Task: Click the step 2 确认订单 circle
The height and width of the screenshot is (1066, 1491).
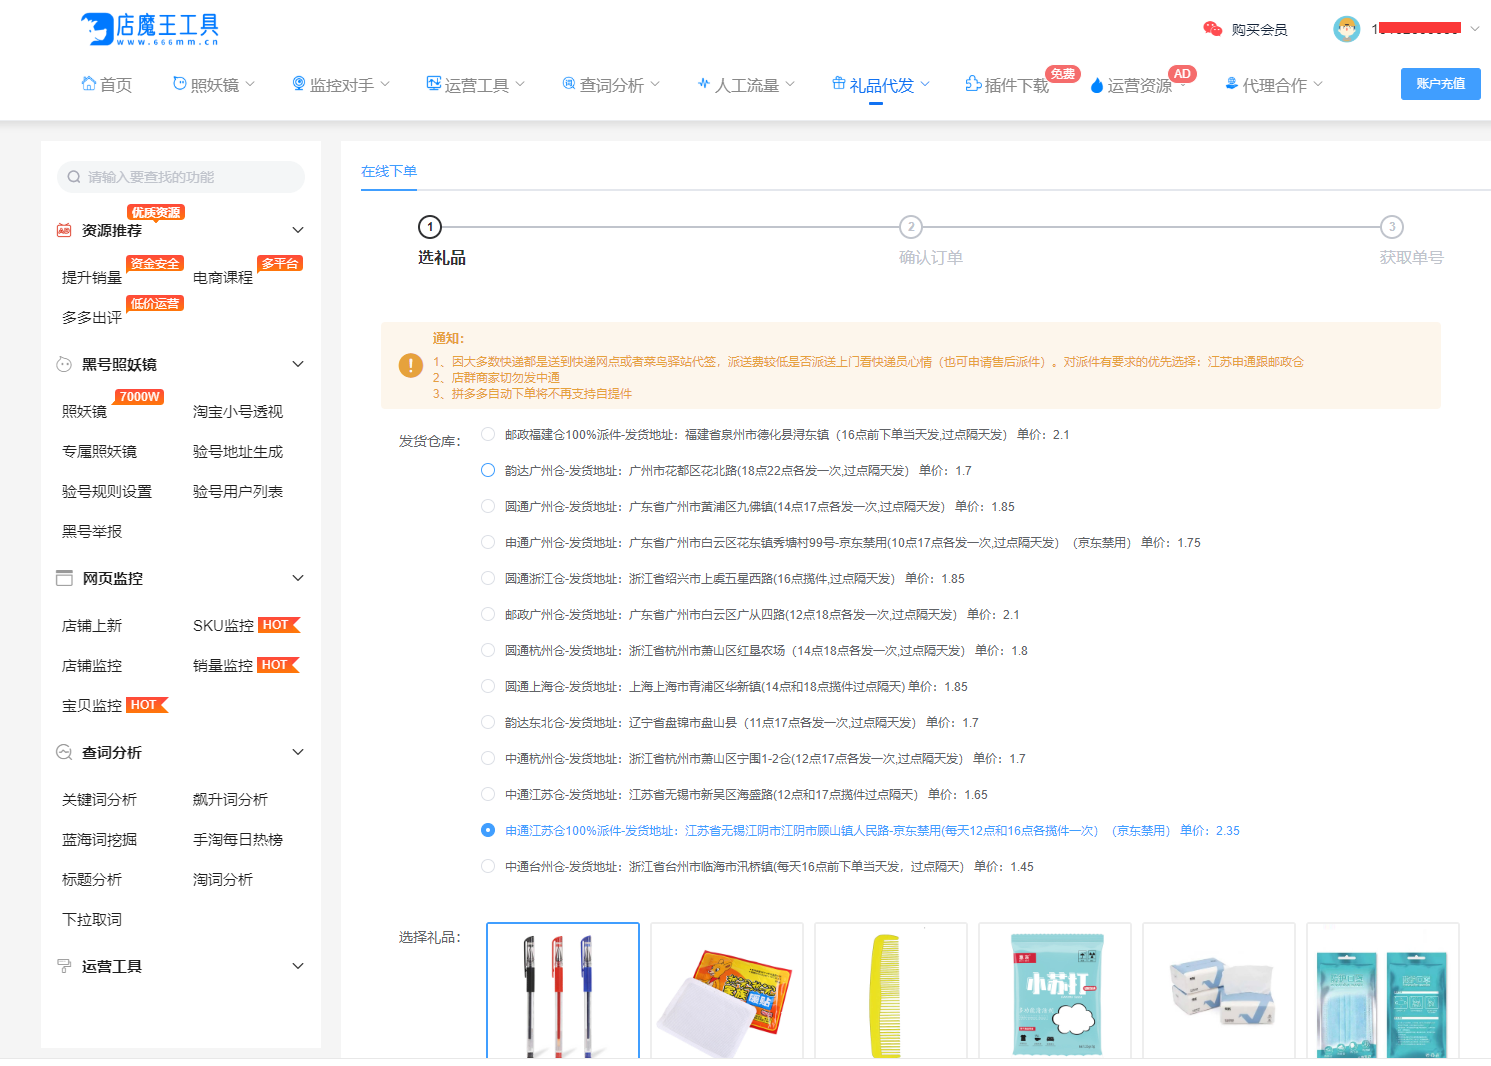Action: tap(911, 227)
